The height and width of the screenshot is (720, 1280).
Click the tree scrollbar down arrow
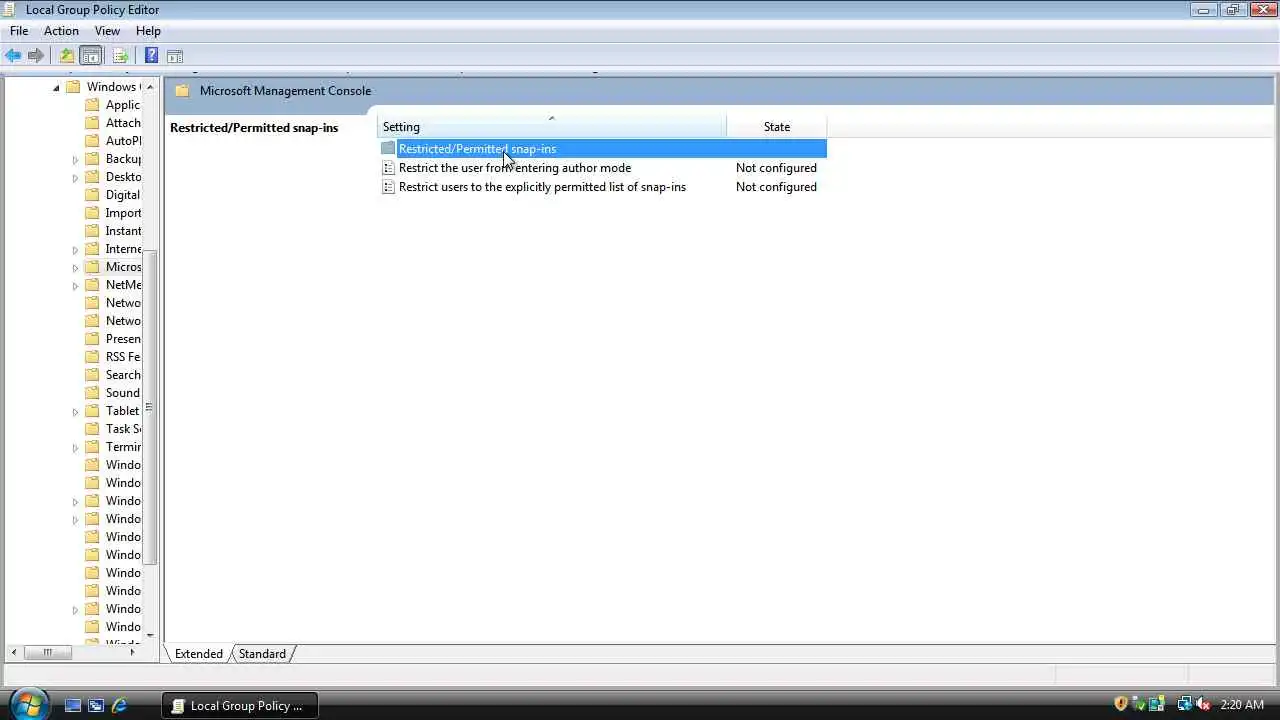pyautogui.click(x=150, y=634)
